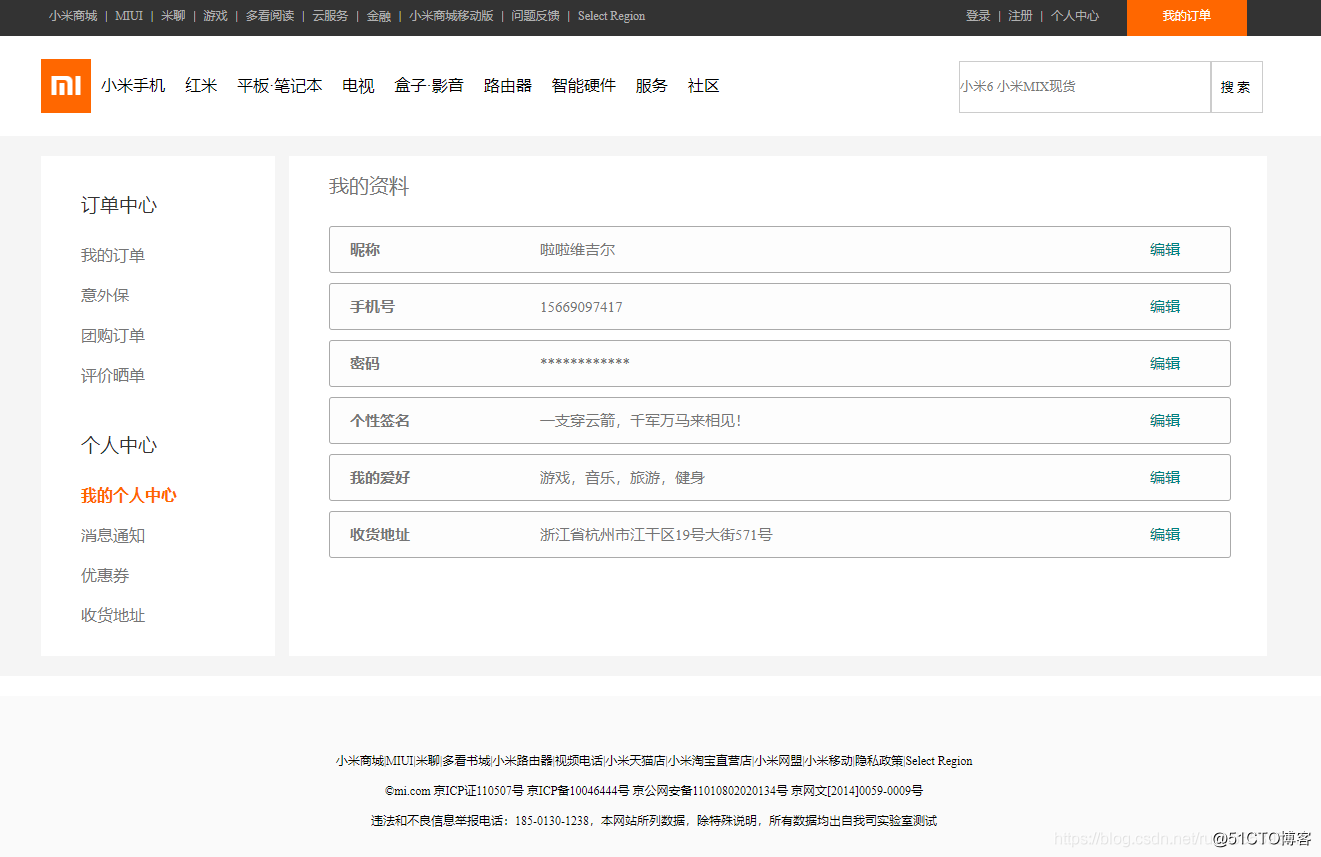Viewport: 1321px width, 857px height.
Task: Open 个人中心 in top bar
Action: click(1075, 16)
